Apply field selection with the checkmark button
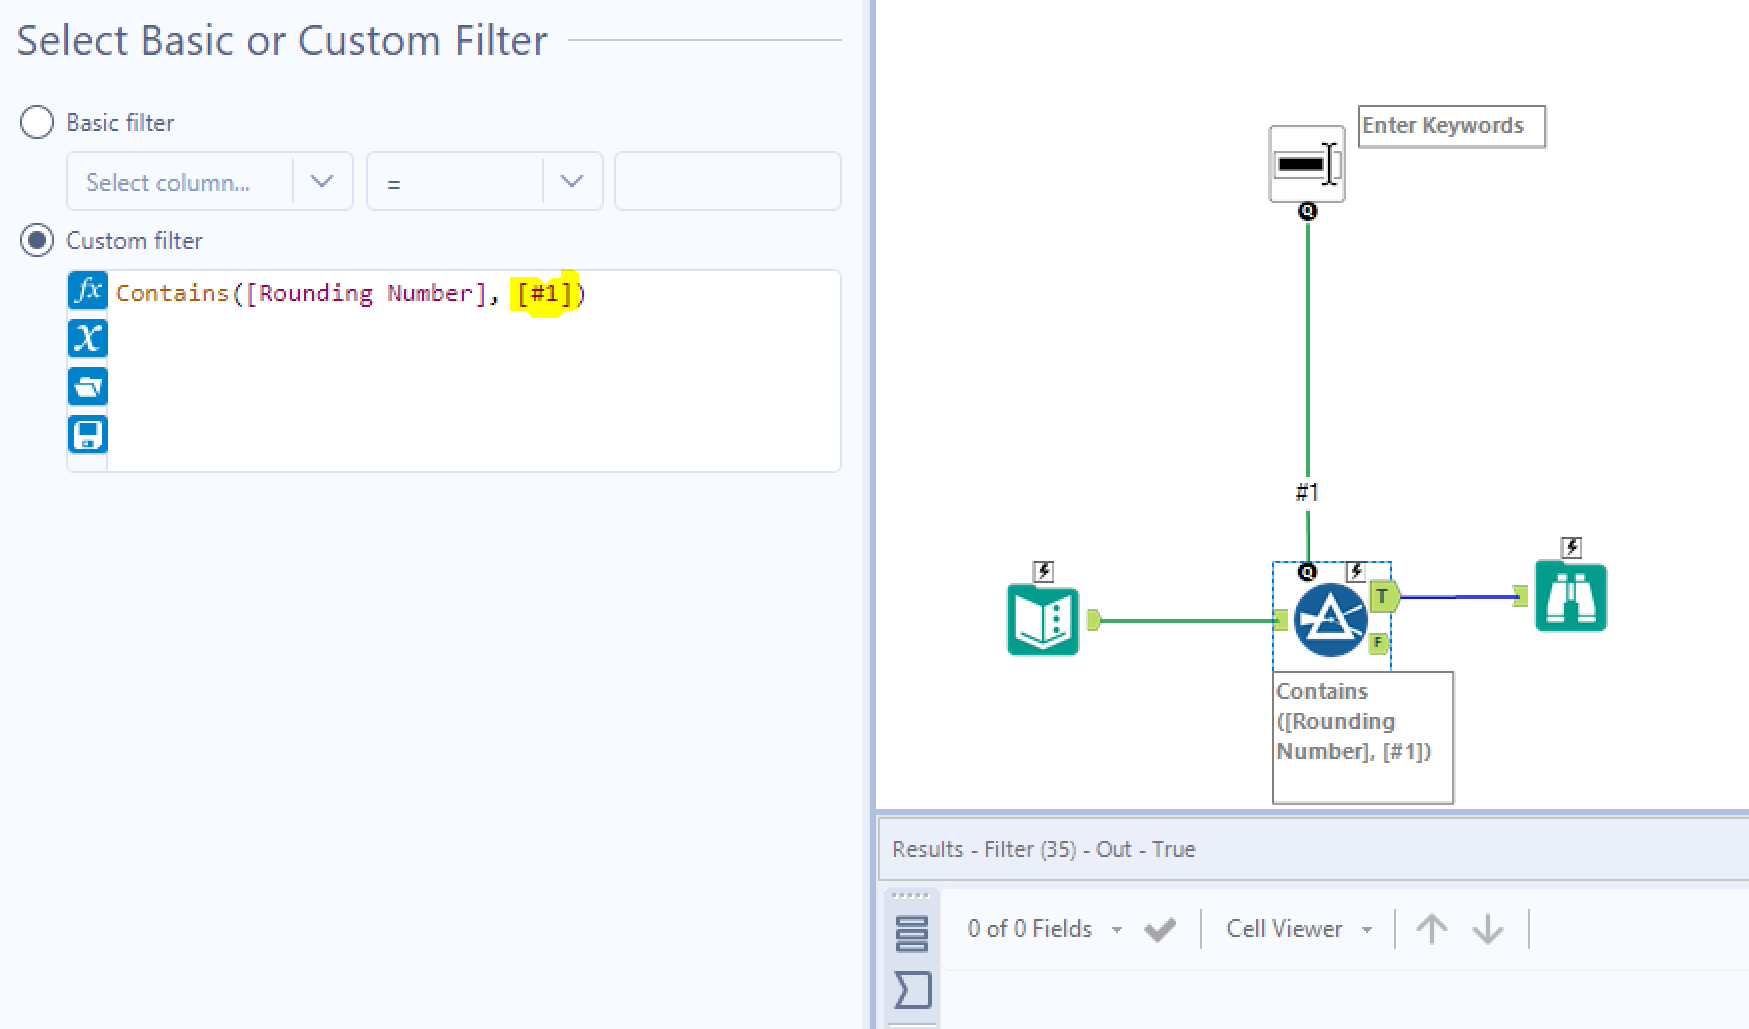Image resolution: width=1749 pixels, height=1029 pixels. [1161, 928]
